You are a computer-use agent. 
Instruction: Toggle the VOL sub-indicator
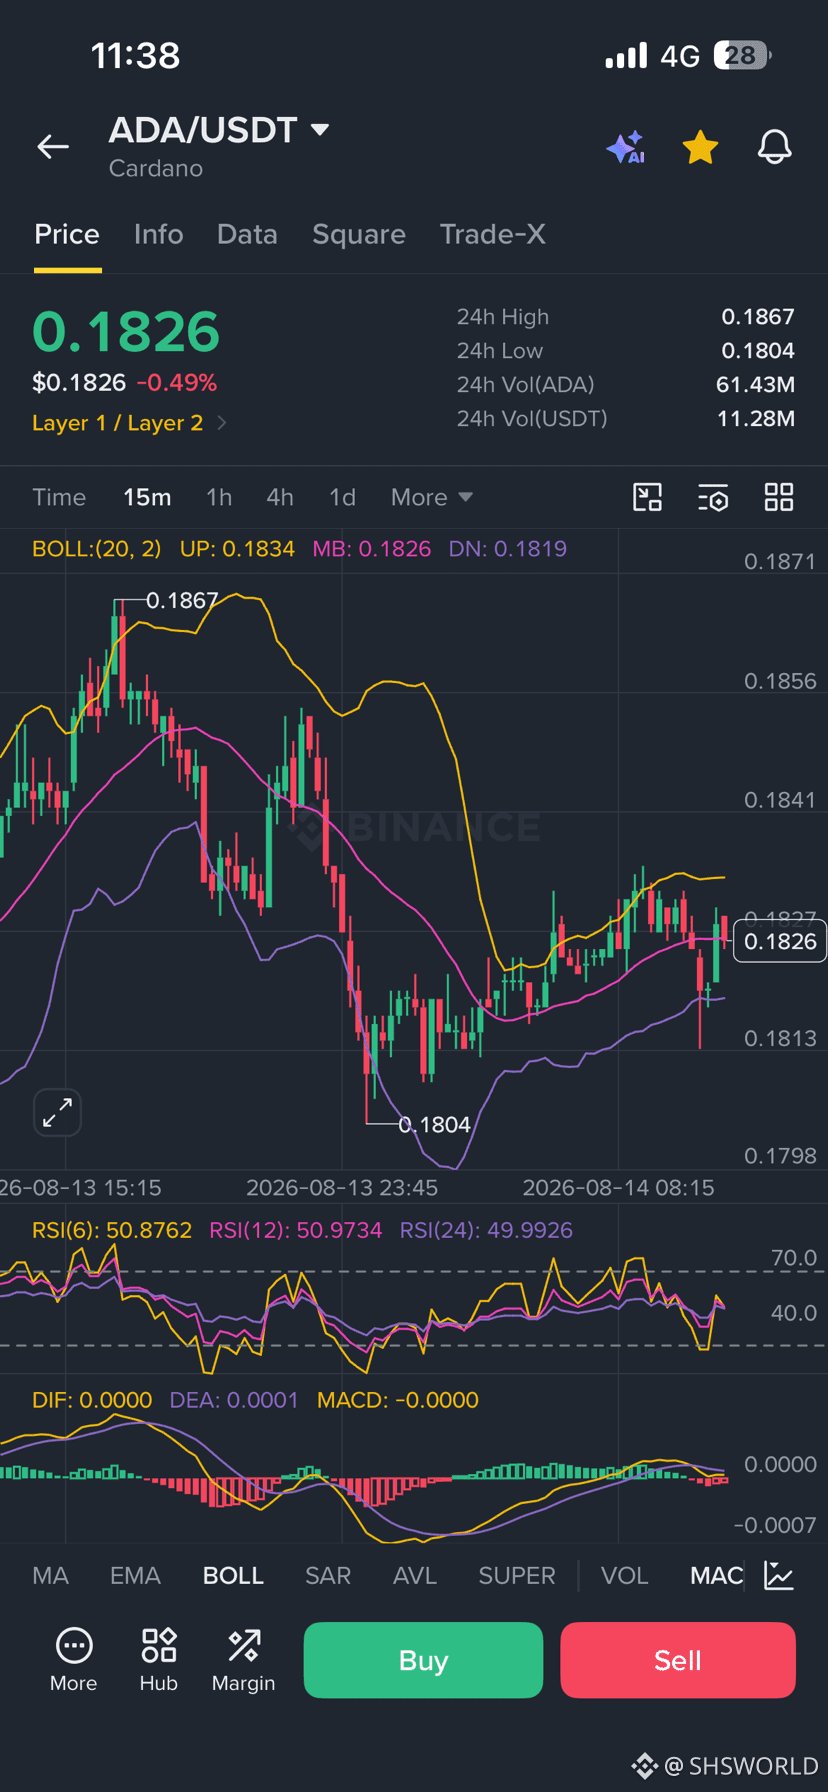tap(625, 1575)
